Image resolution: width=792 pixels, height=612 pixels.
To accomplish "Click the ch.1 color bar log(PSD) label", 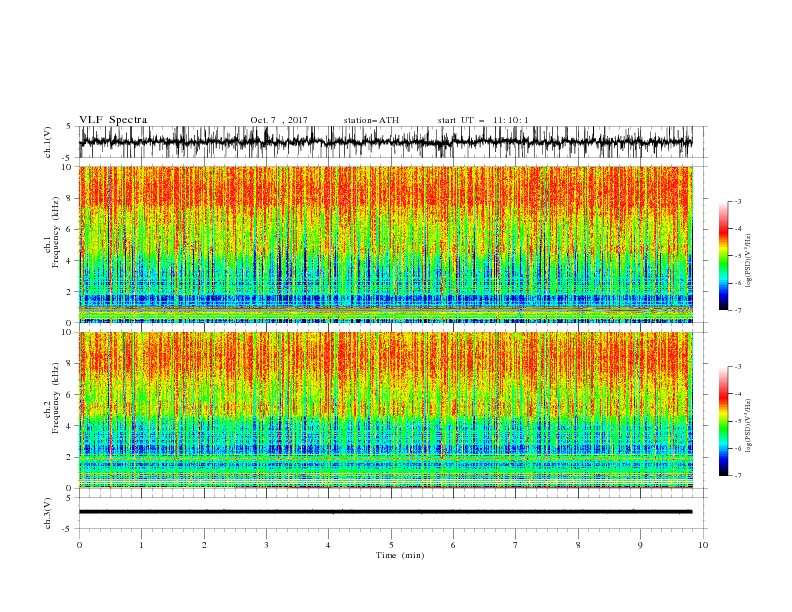I will point(749,261).
